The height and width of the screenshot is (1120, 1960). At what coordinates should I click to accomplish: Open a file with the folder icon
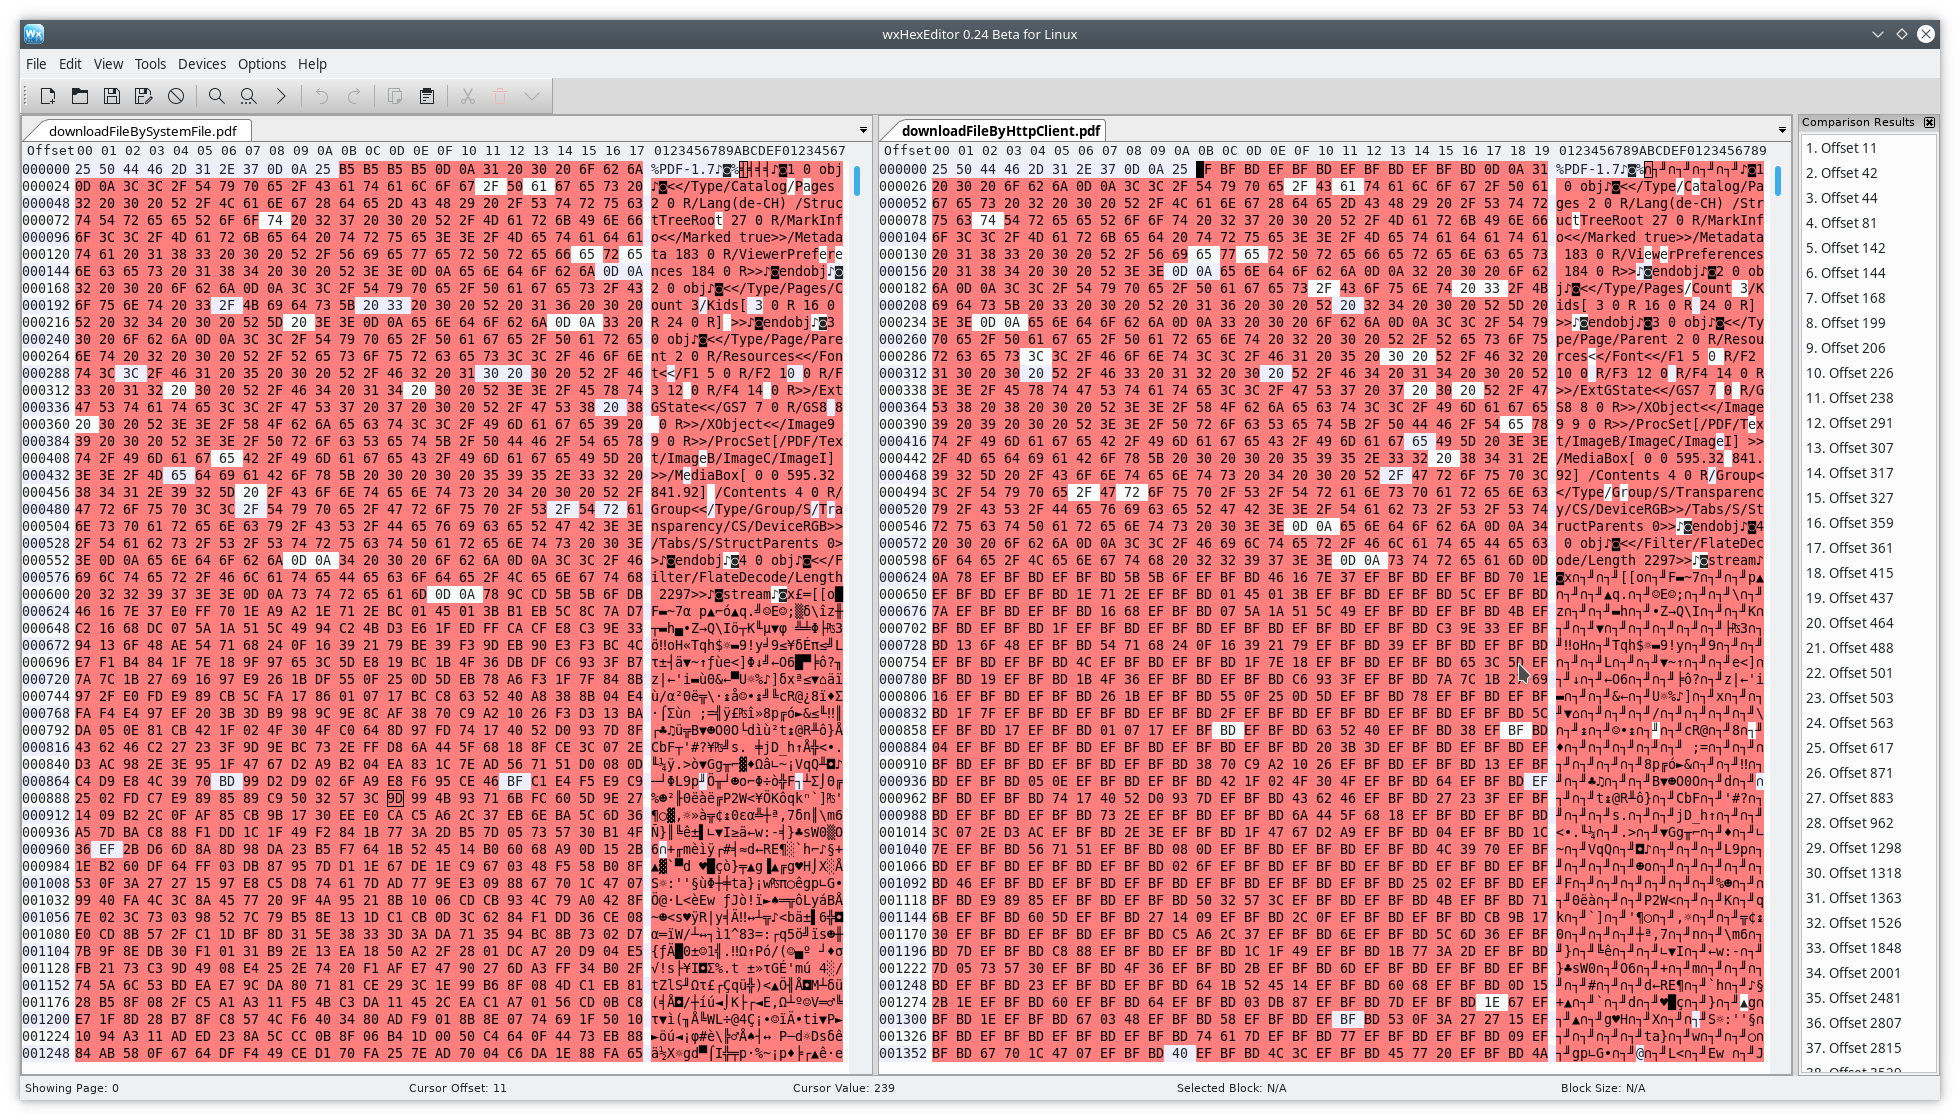point(80,96)
